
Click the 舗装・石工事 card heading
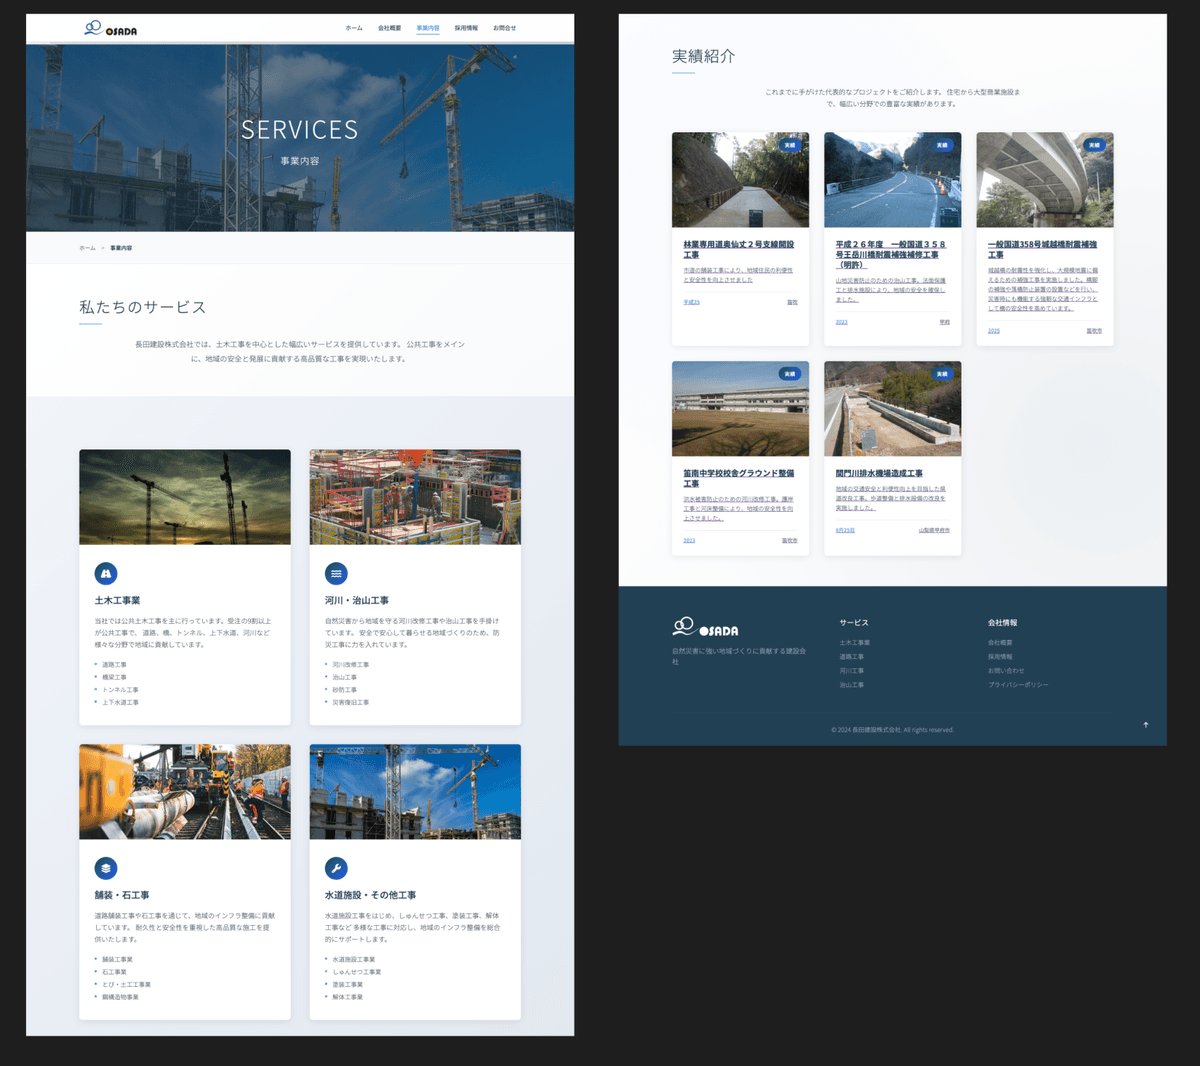point(122,895)
